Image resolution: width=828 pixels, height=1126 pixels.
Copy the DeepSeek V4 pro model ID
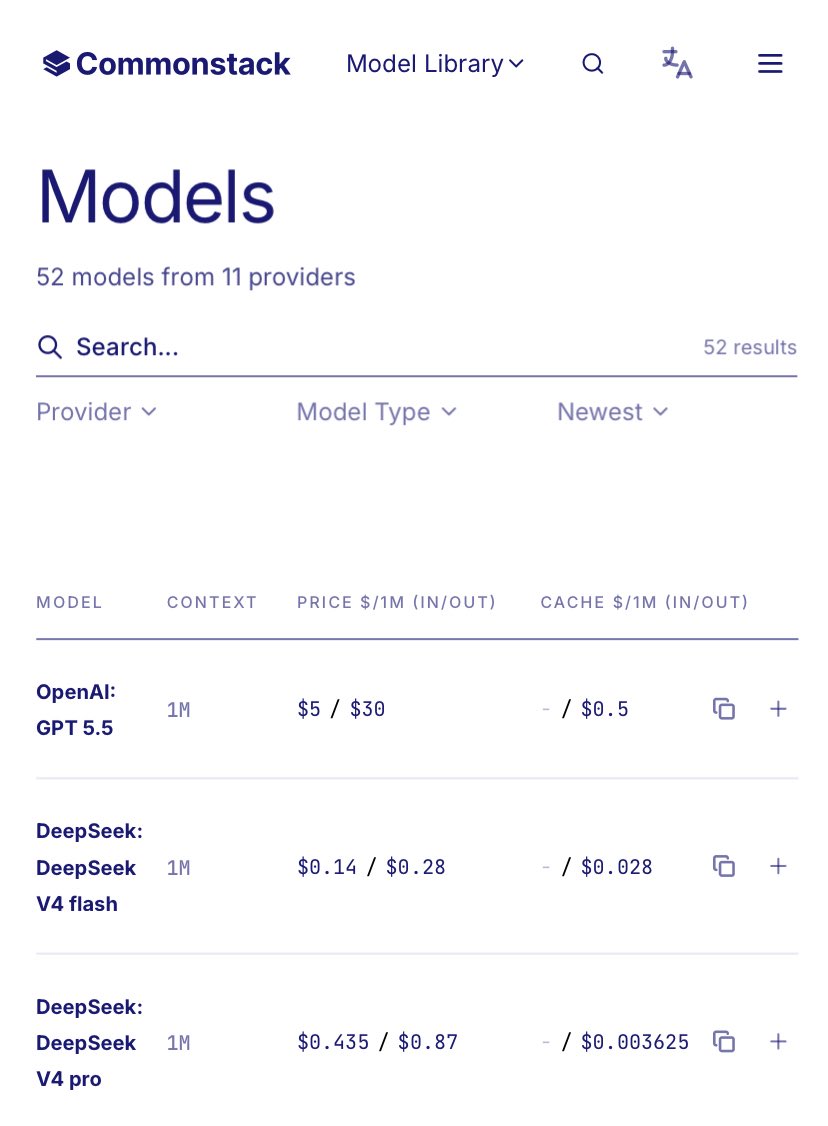(x=724, y=1041)
